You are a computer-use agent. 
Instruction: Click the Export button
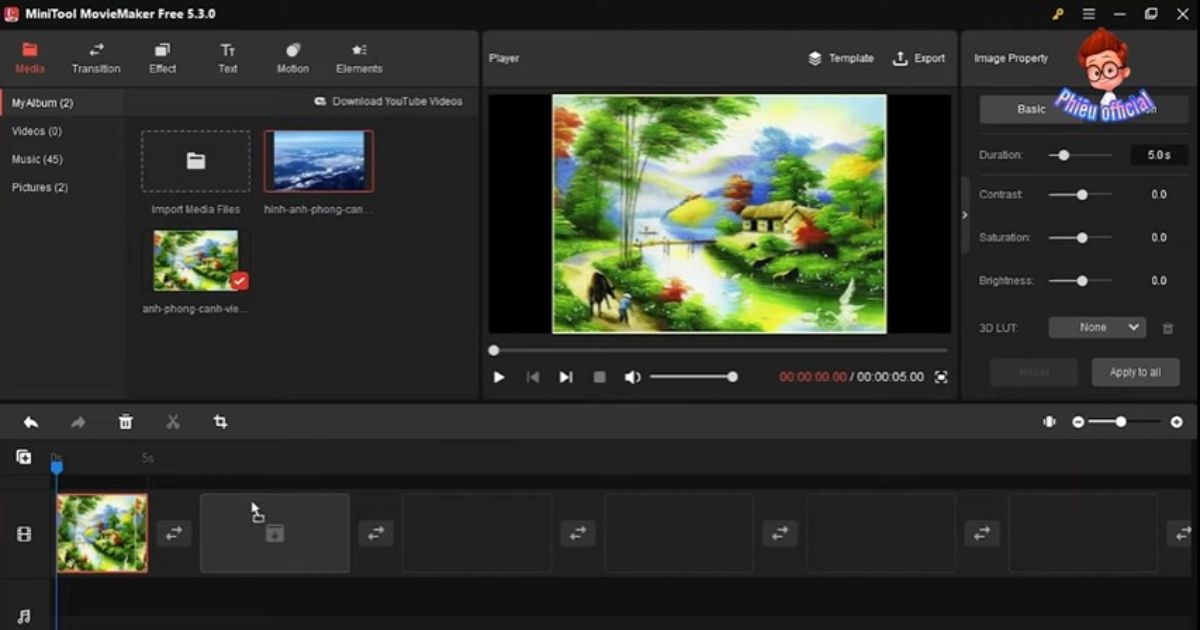(919, 58)
